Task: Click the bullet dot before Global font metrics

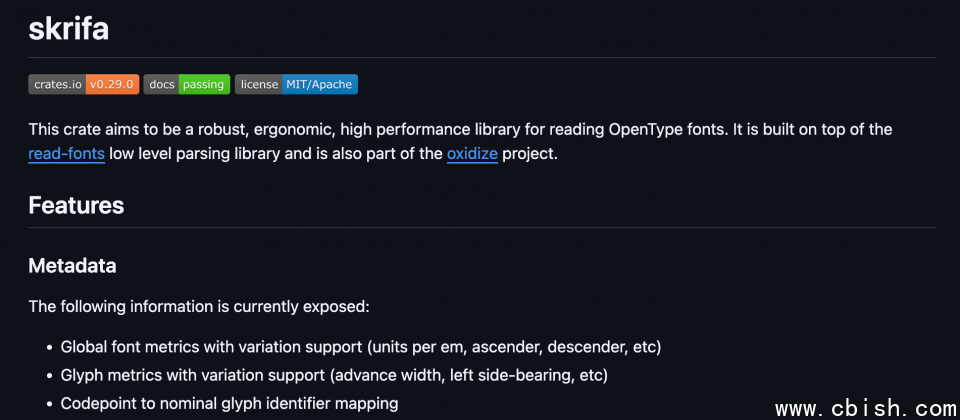Action: [x=49, y=348]
